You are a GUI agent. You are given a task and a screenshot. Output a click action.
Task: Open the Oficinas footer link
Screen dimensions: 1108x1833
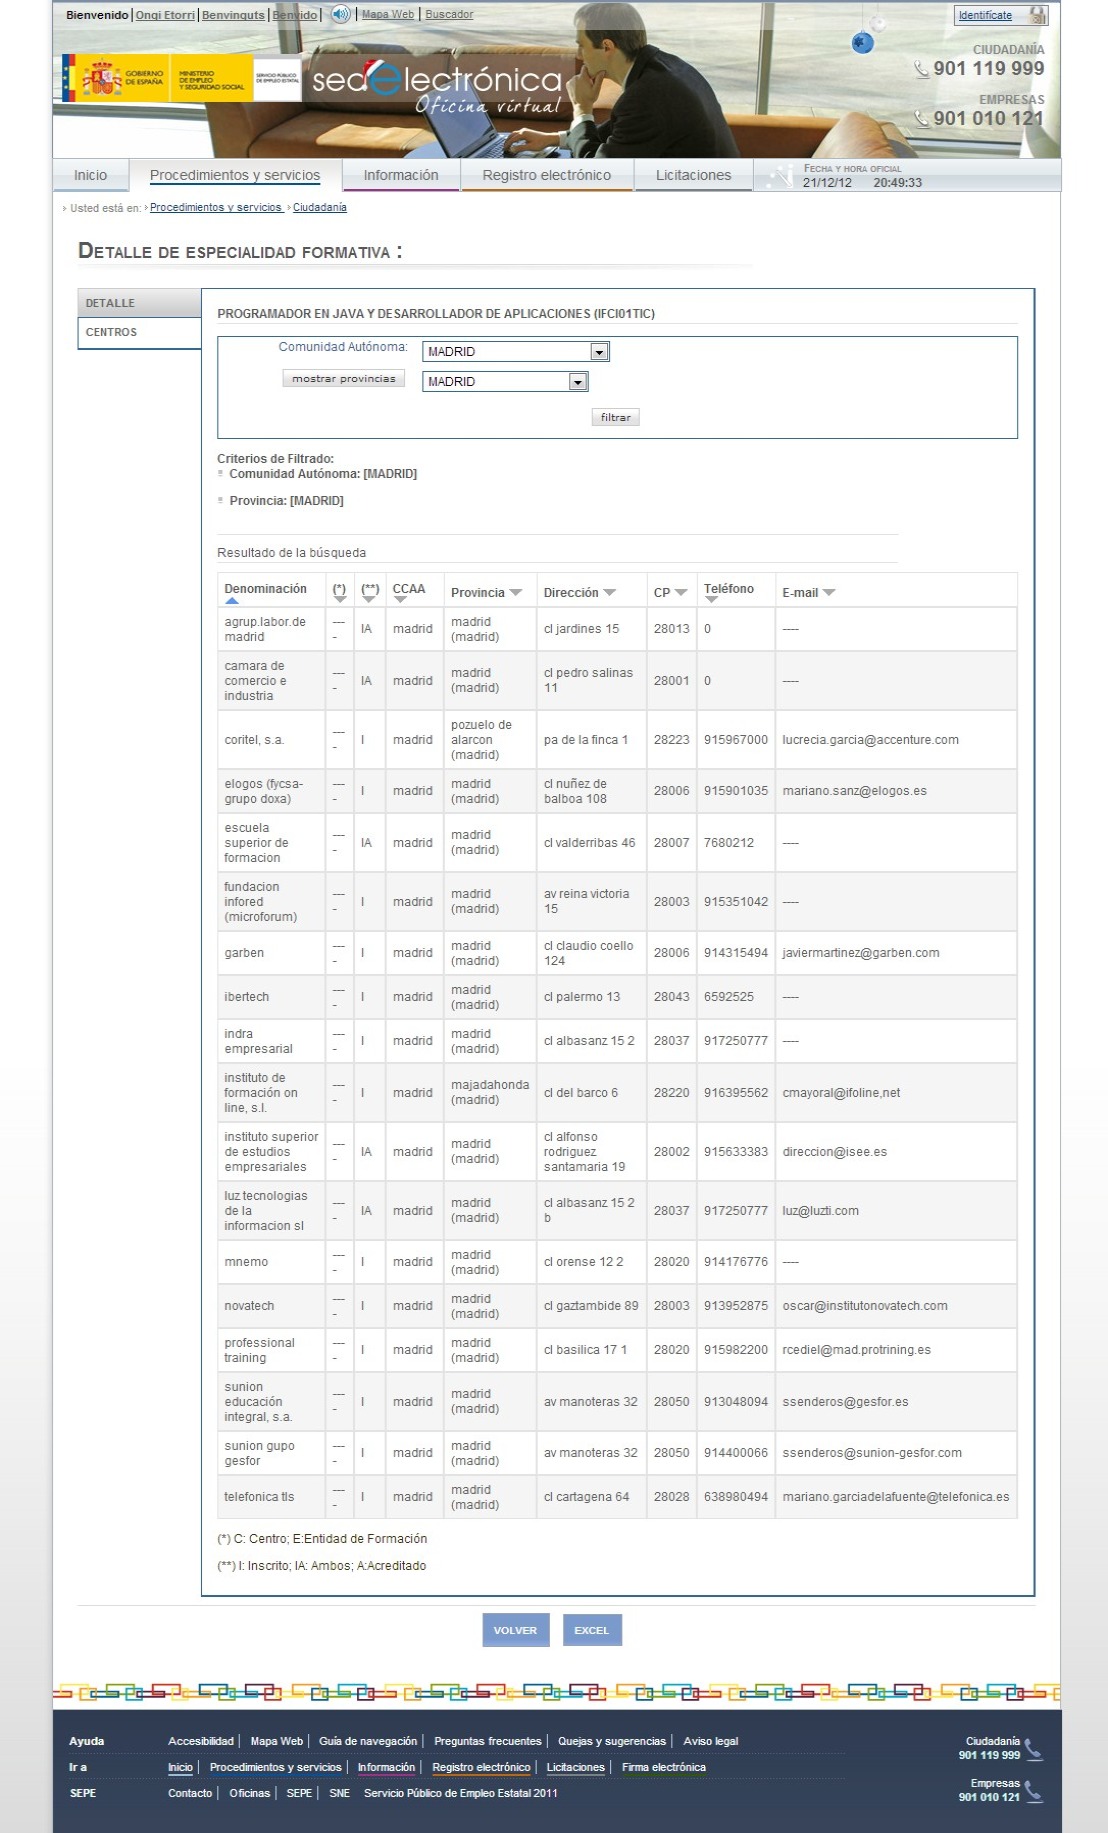point(250,1793)
